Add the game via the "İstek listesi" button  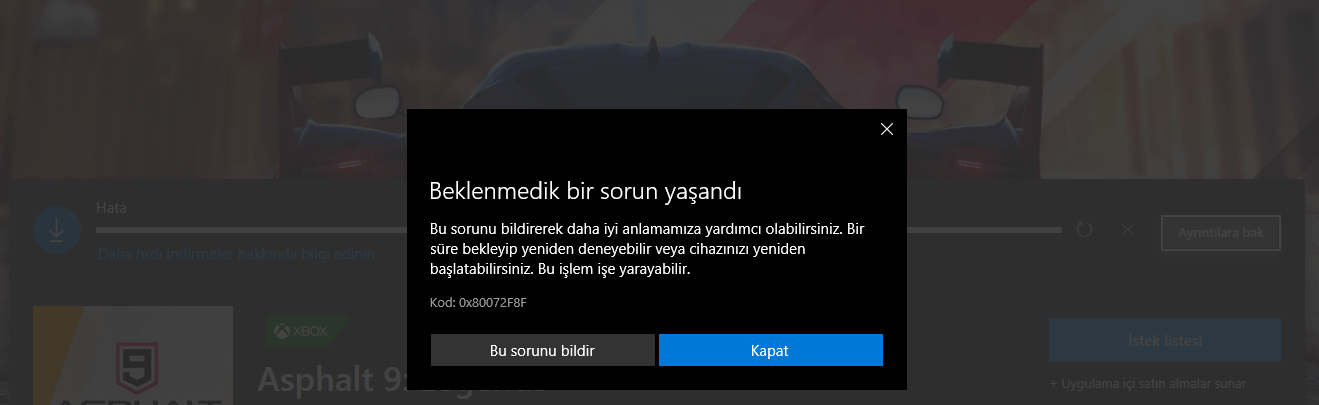coord(1165,340)
